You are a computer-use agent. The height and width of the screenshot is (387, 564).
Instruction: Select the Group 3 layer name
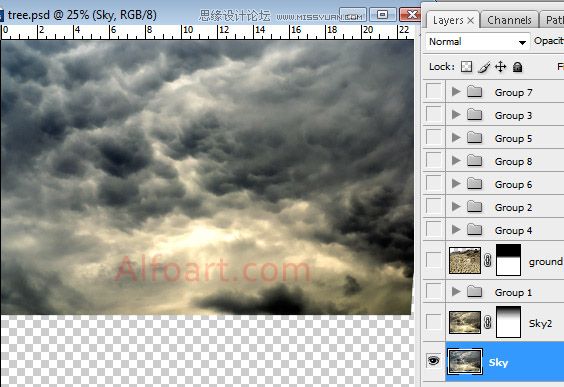(x=513, y=116)
